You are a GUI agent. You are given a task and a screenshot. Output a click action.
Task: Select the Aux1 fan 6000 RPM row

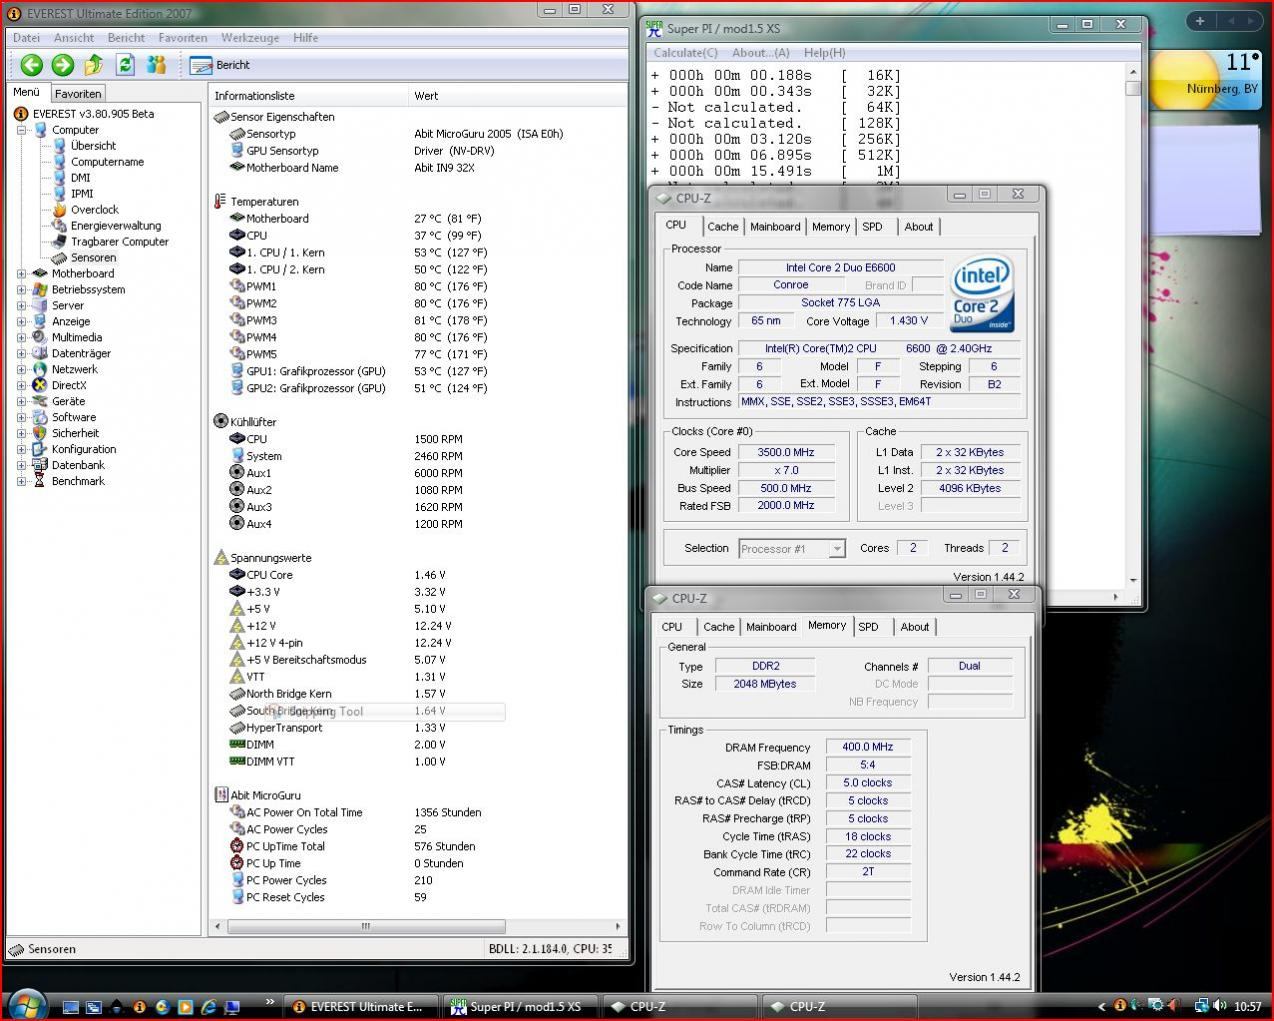click(417, 473)
